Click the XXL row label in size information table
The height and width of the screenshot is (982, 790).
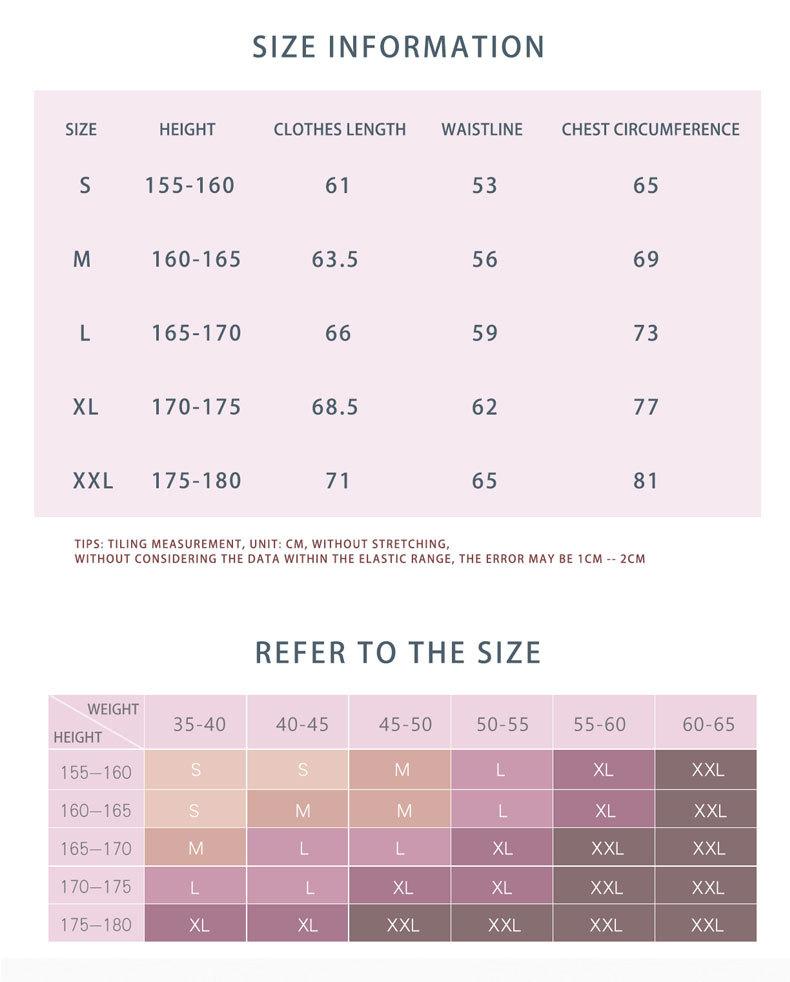point(93,481)
